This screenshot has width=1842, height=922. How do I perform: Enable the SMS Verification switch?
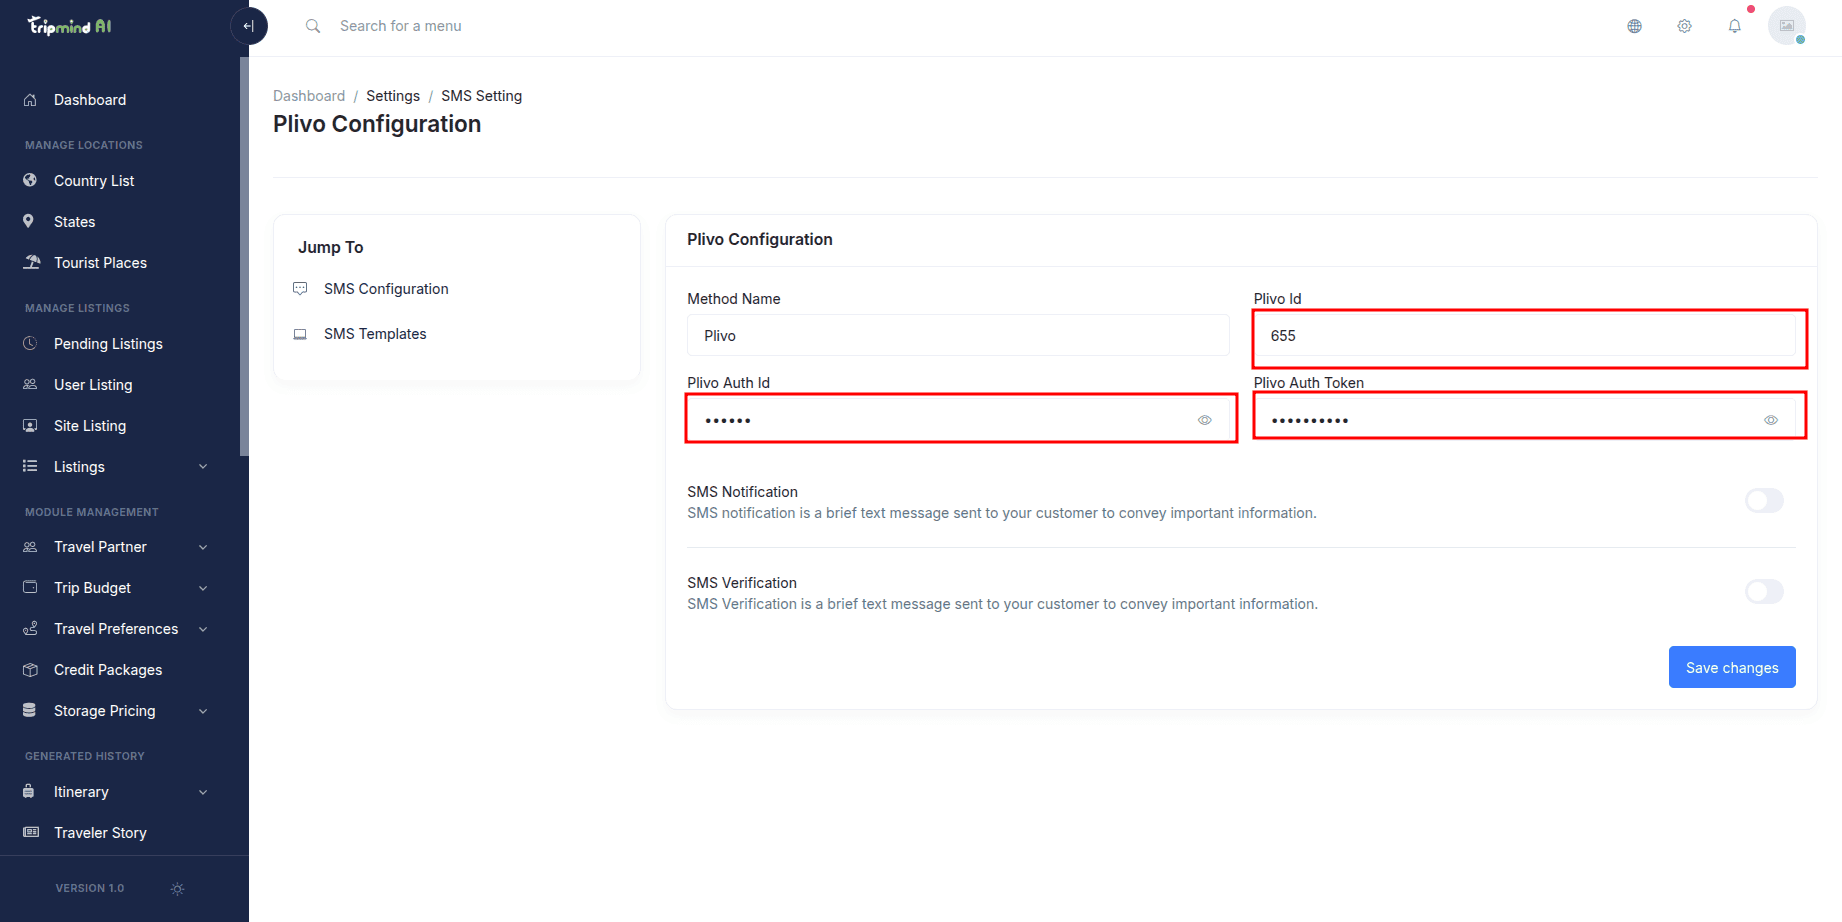(x=1764, y=591)
